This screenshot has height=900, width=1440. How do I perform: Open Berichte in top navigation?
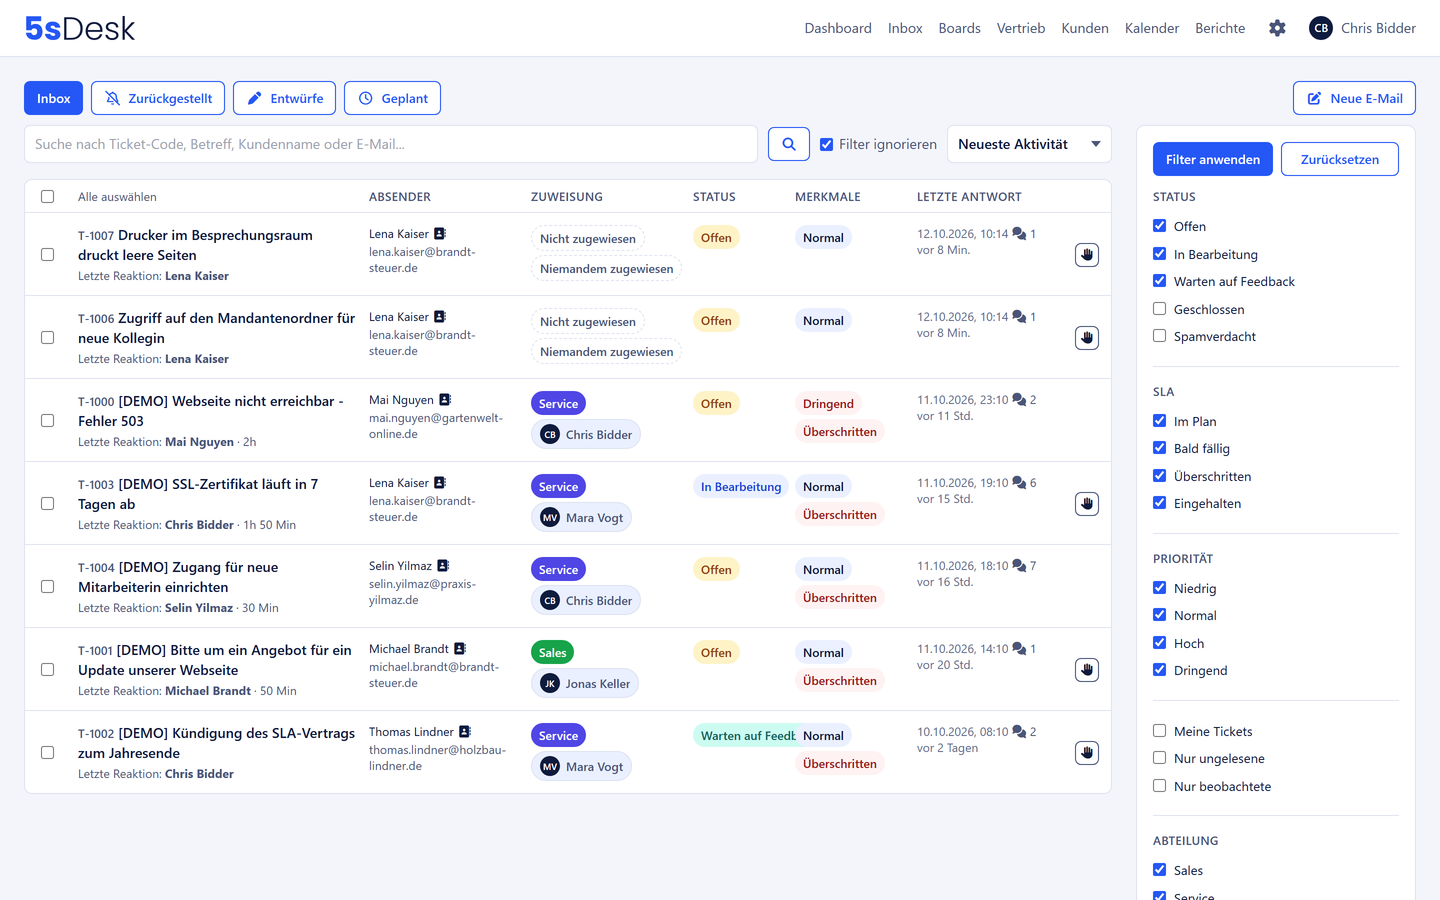1220,28
